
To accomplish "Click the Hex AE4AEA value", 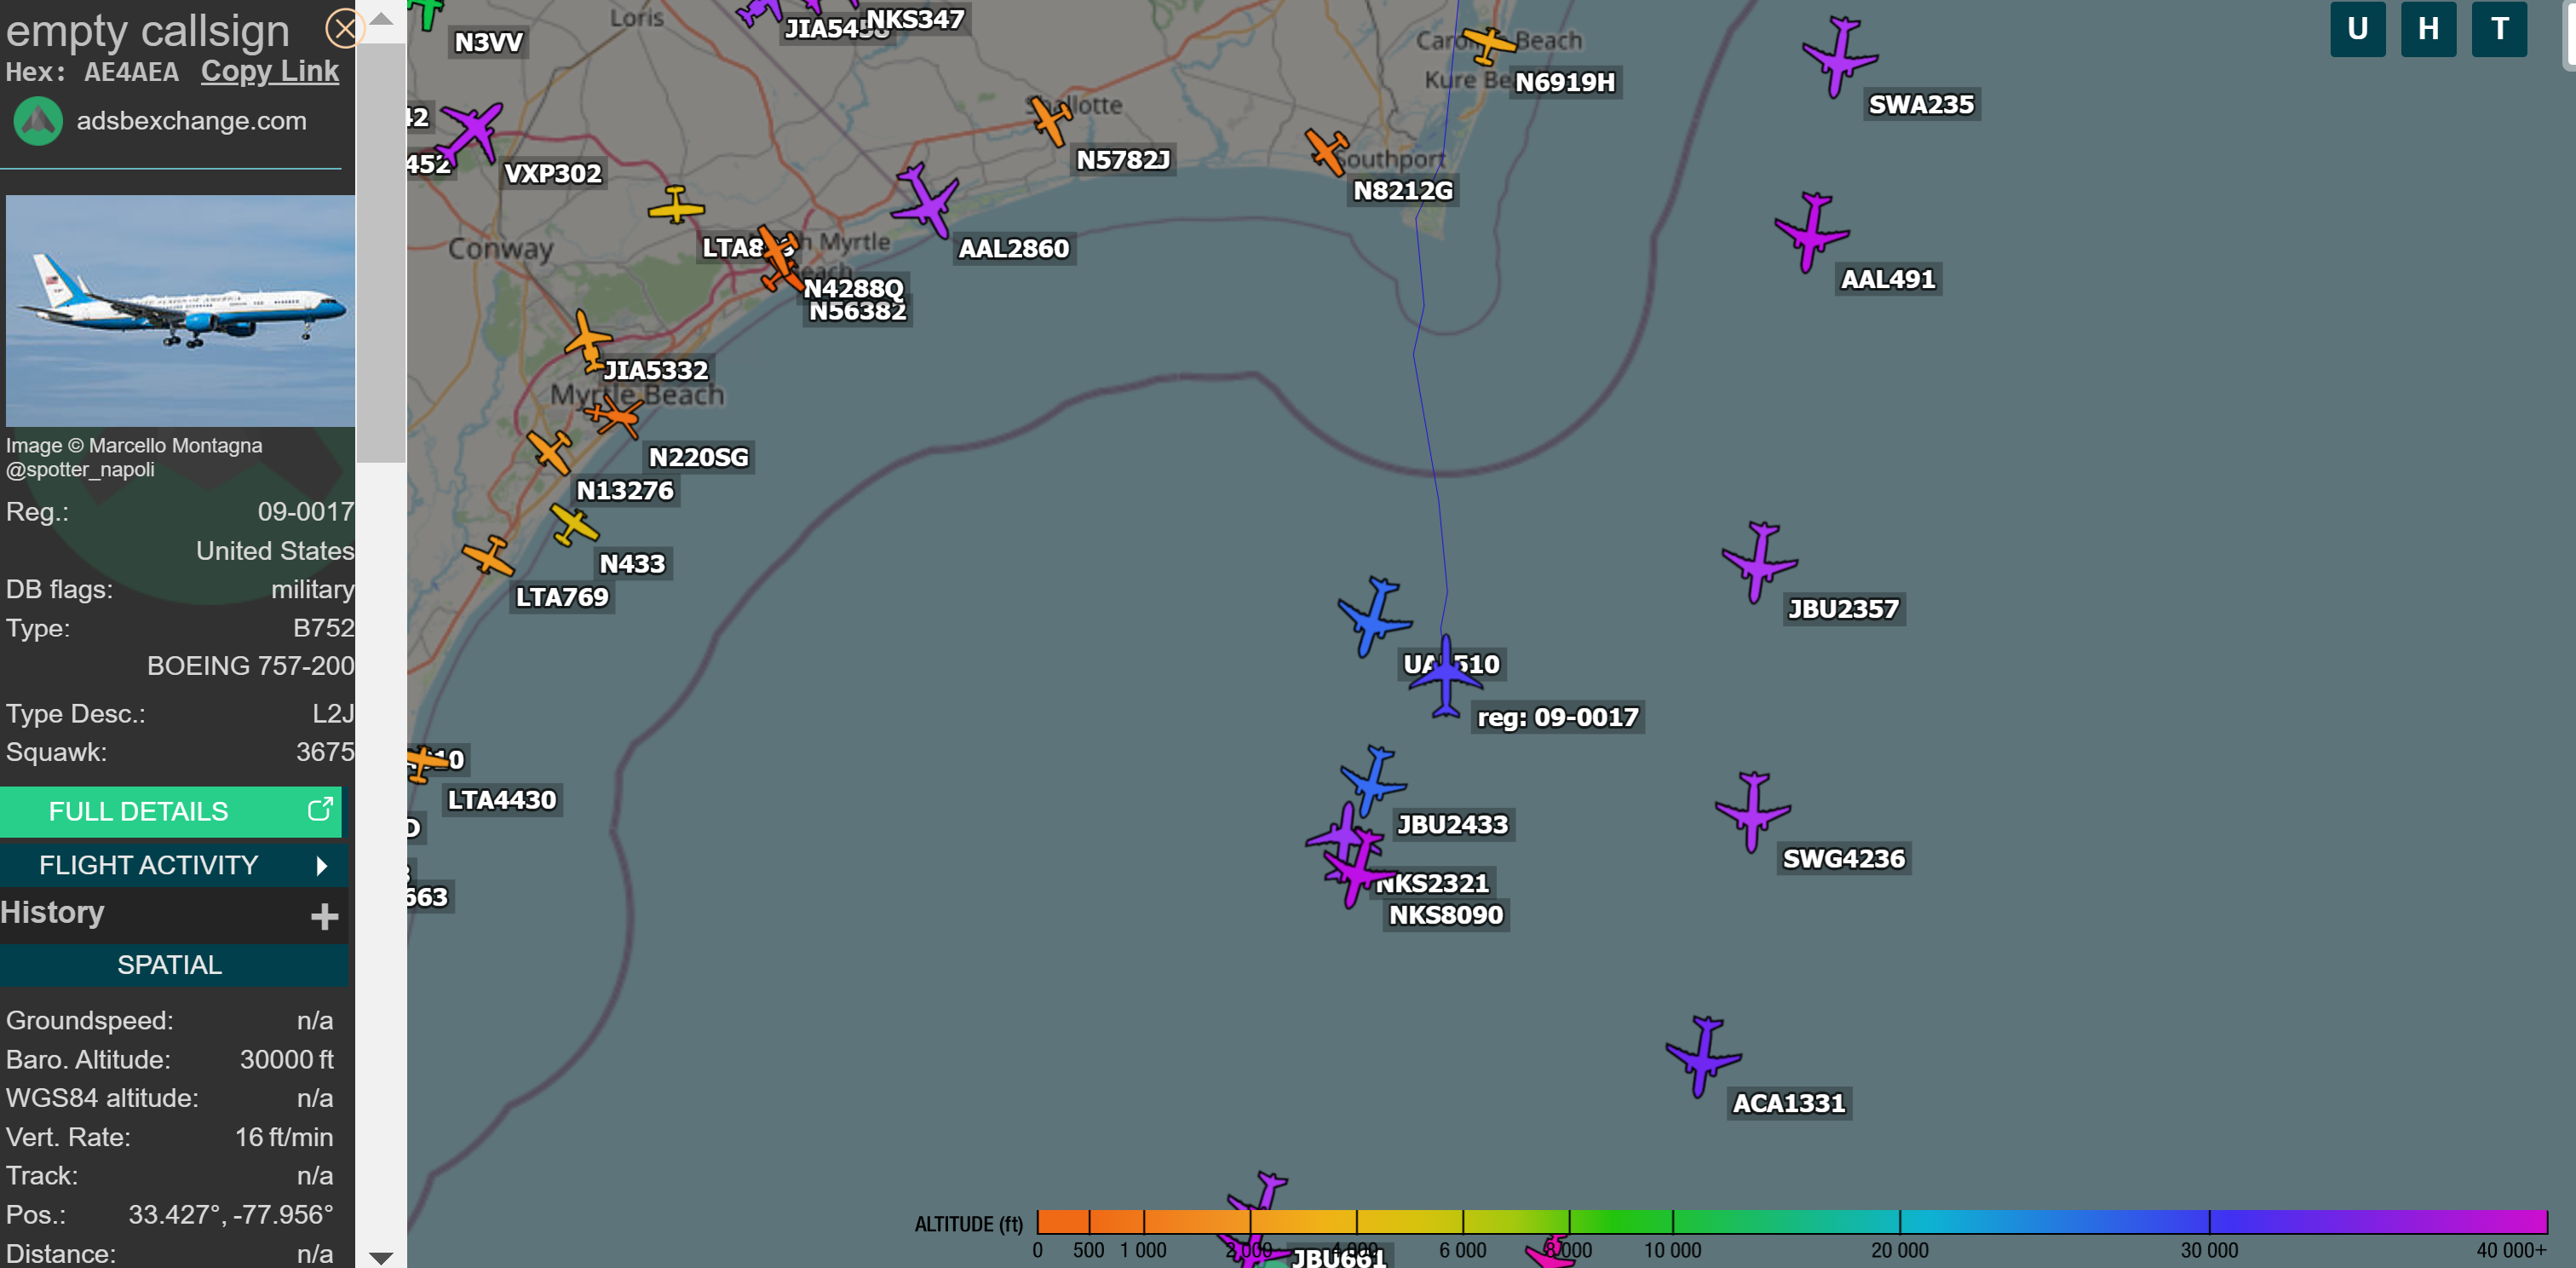I will click(x=131, y=72).
